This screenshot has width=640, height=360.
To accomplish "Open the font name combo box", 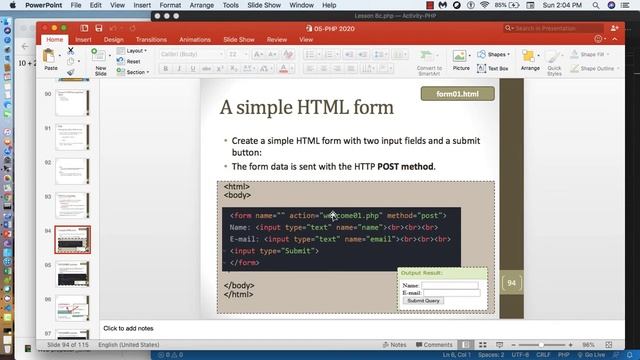I will [191, 54].
